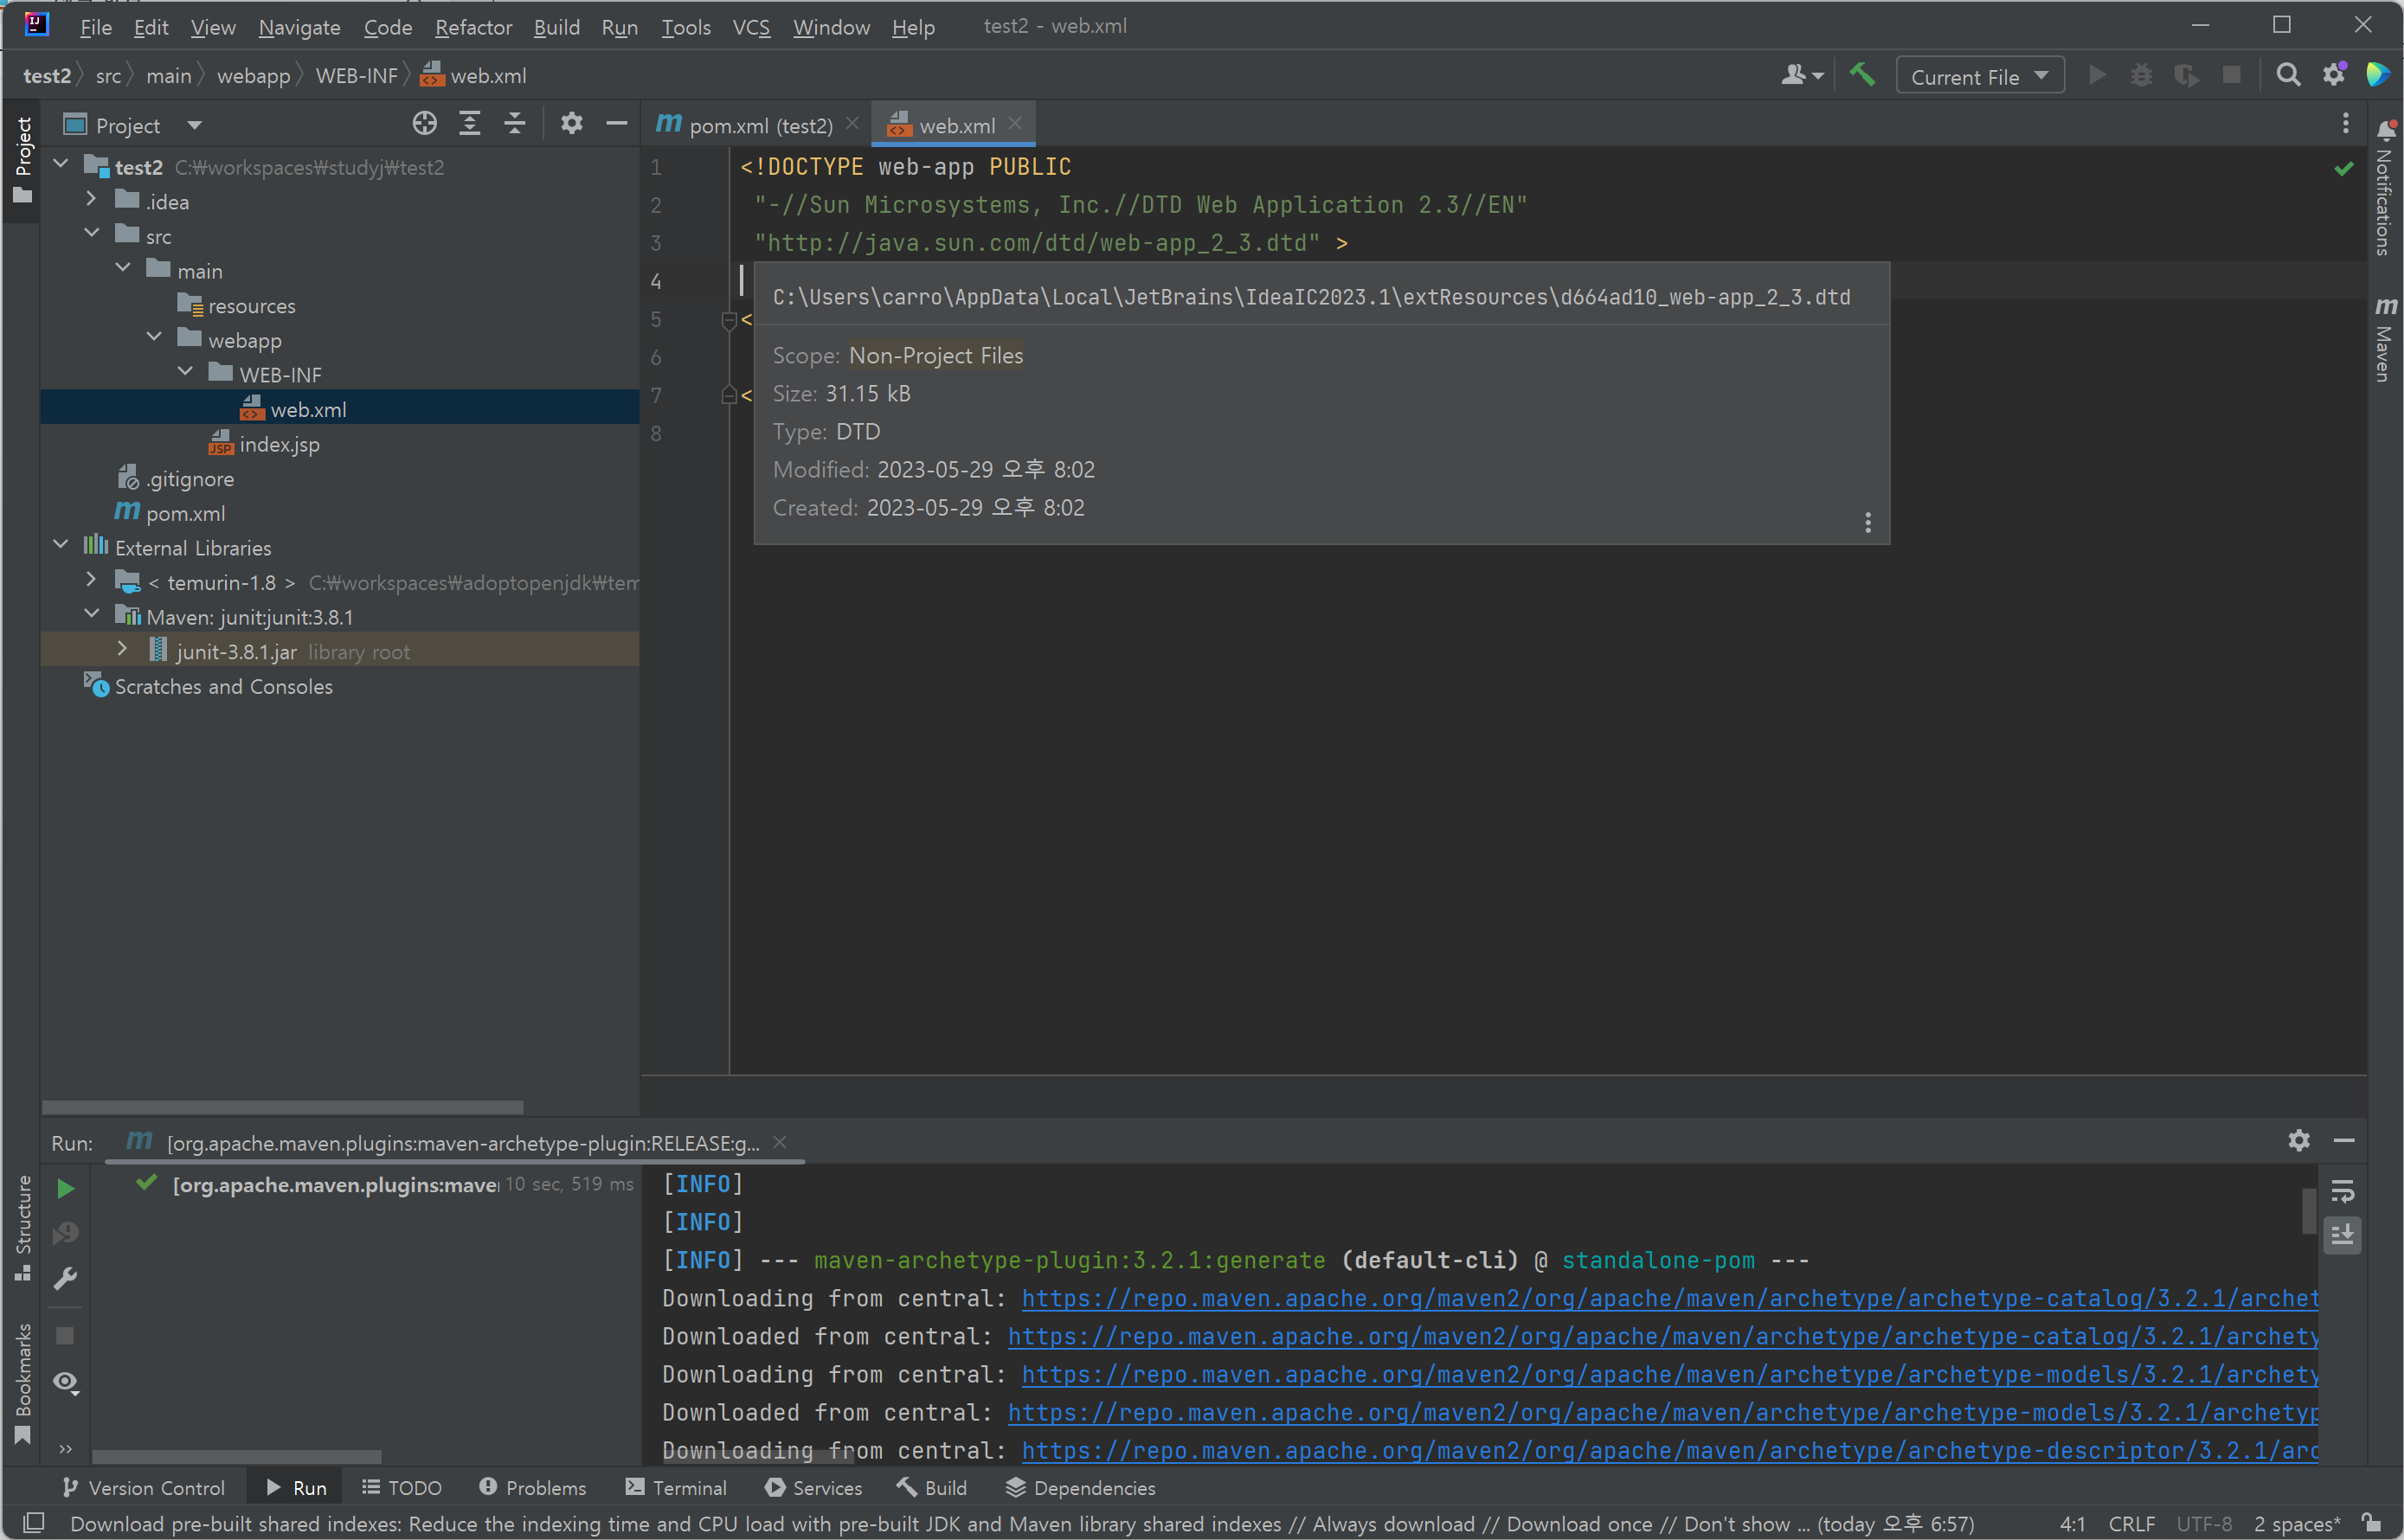The height and width of the screenshot is (1540, 2404).
Task: Switch to pom.xml (test2) editor tab
Action: tap(759, 125)
